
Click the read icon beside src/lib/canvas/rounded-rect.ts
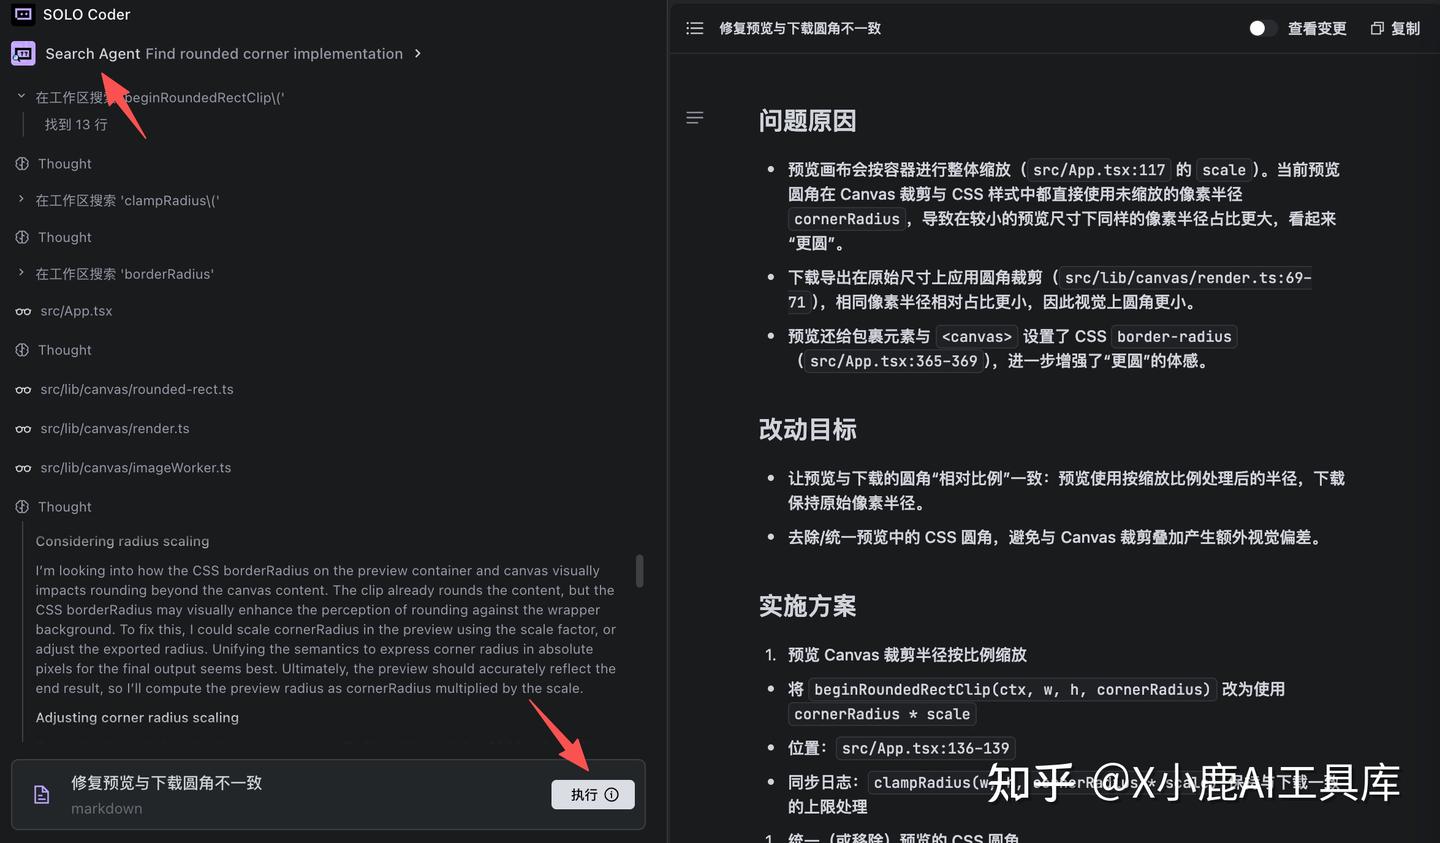tap(22, 389)
